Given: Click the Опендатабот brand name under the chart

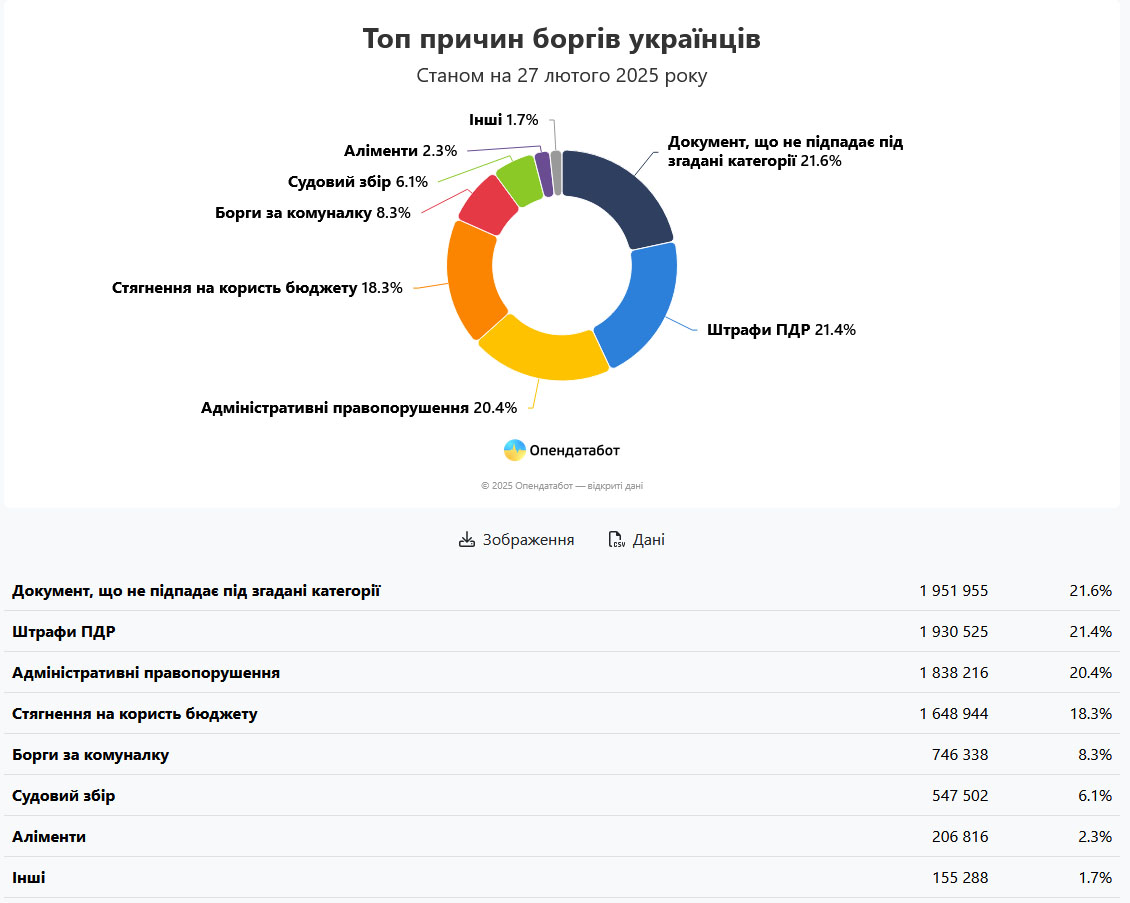Looking at the screenshot, I should click(x=574, y=451).
